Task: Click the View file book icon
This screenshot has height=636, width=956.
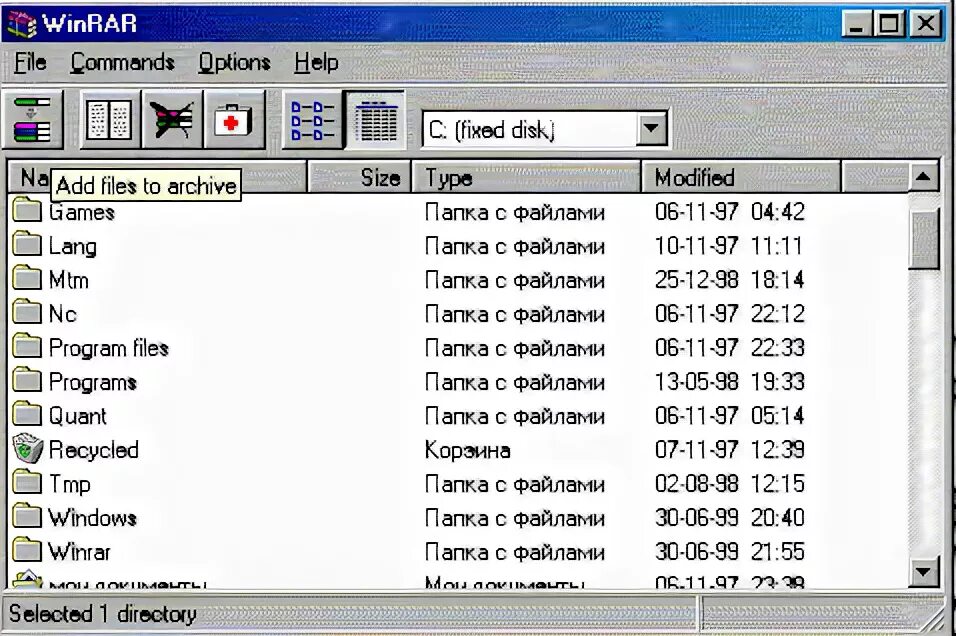Action: [x=110, y=120]
